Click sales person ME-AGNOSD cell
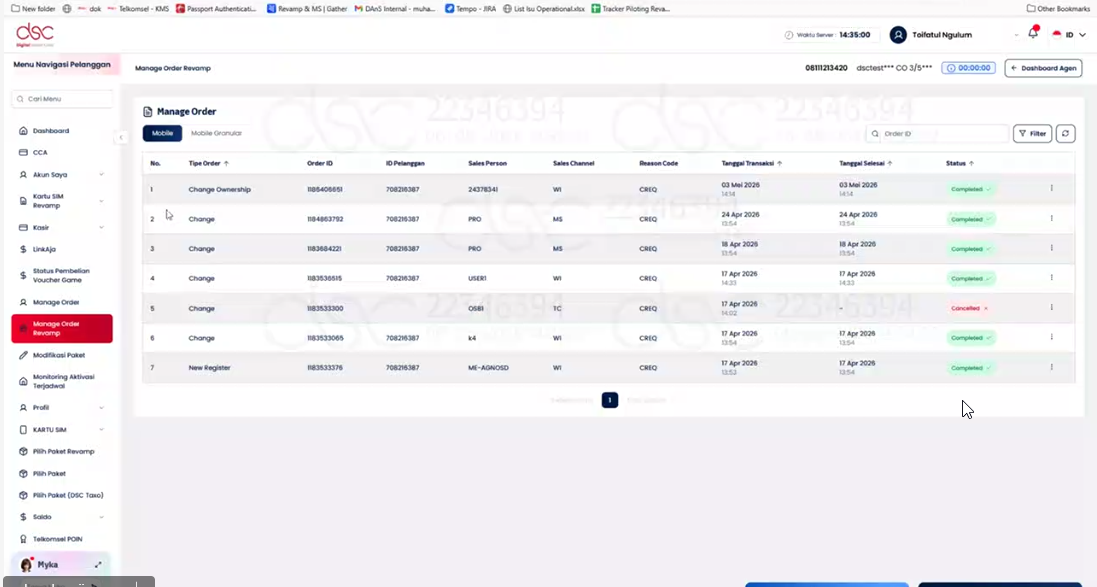The image size is (1097, 587). (488, 368)
